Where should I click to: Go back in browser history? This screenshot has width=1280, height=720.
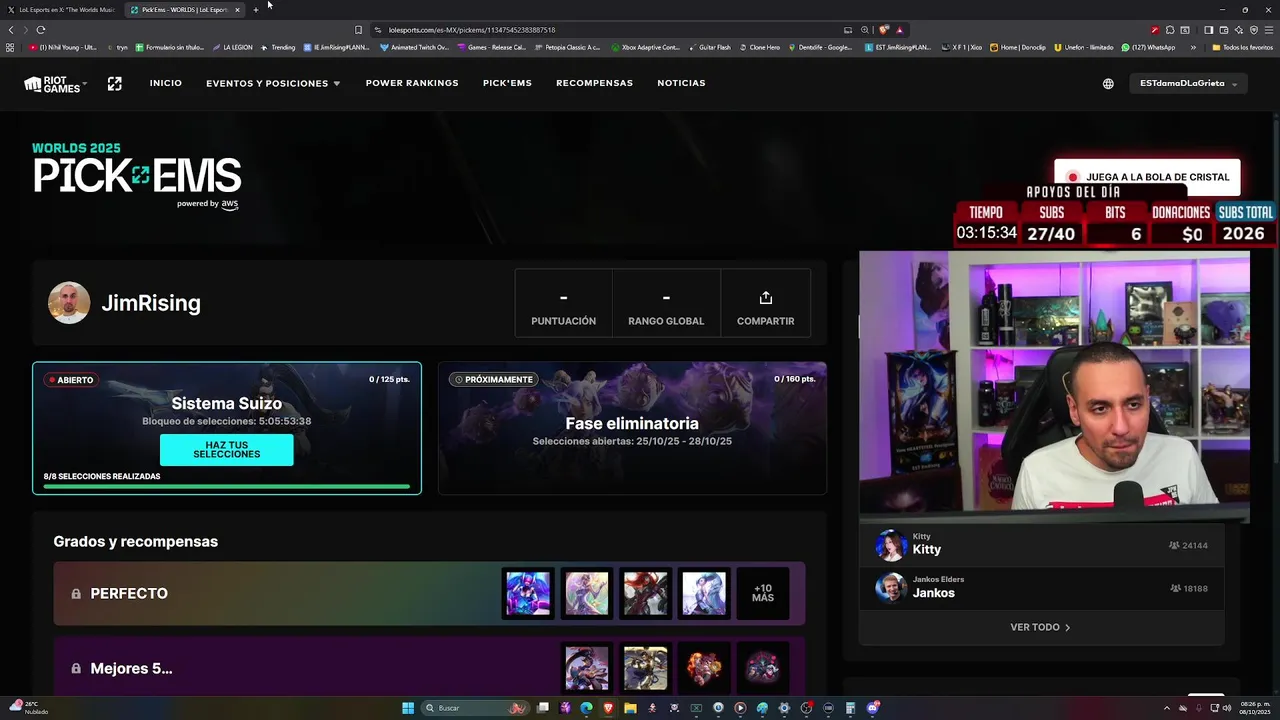coord(11,30)
